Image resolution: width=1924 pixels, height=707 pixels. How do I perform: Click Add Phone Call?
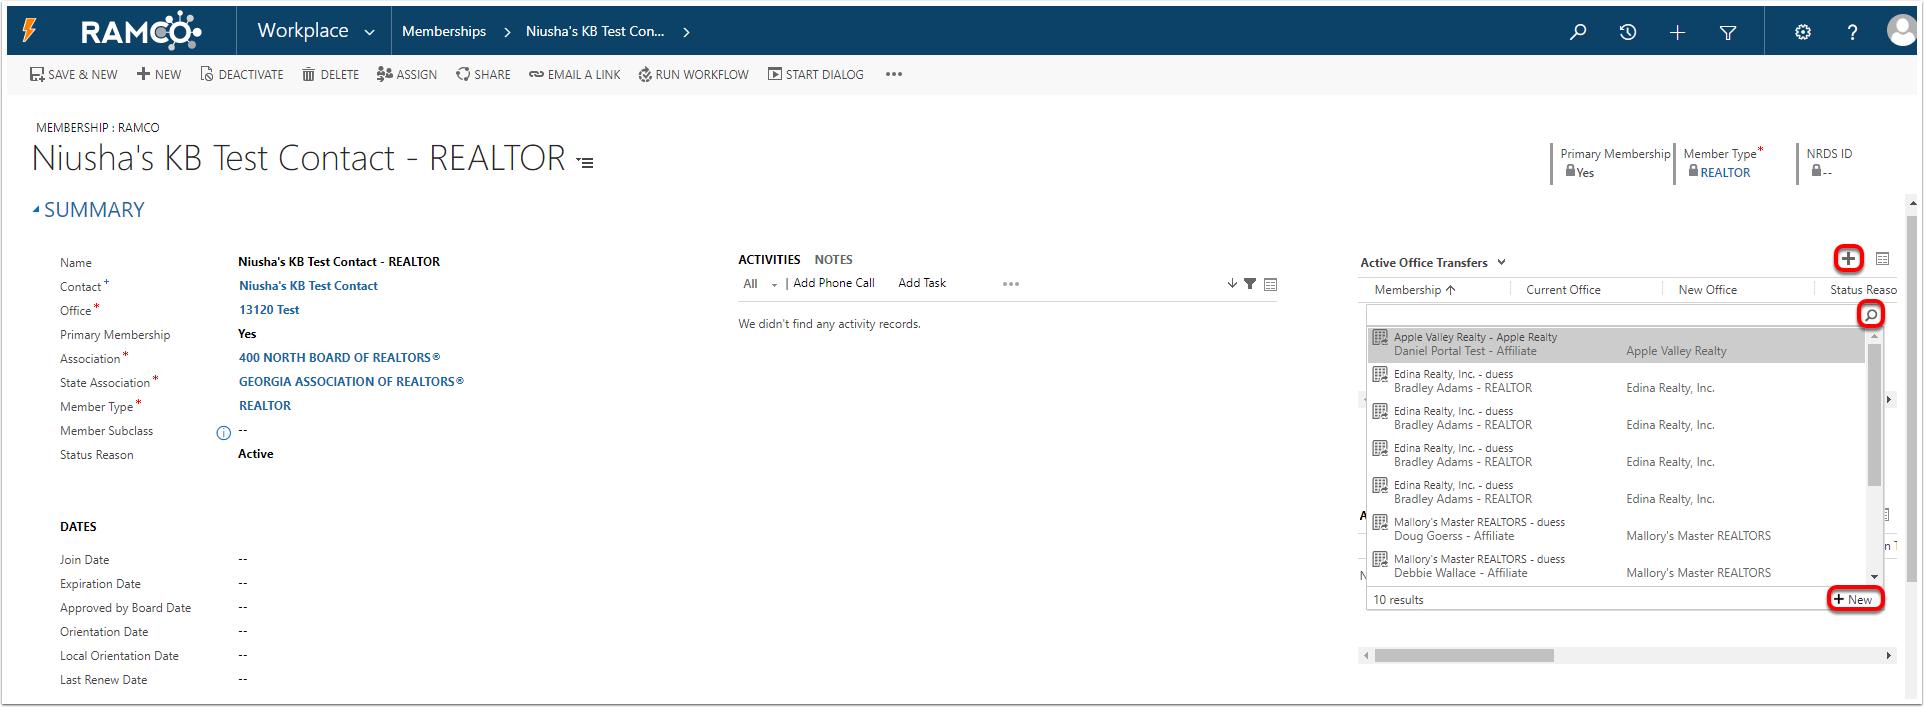834,284
